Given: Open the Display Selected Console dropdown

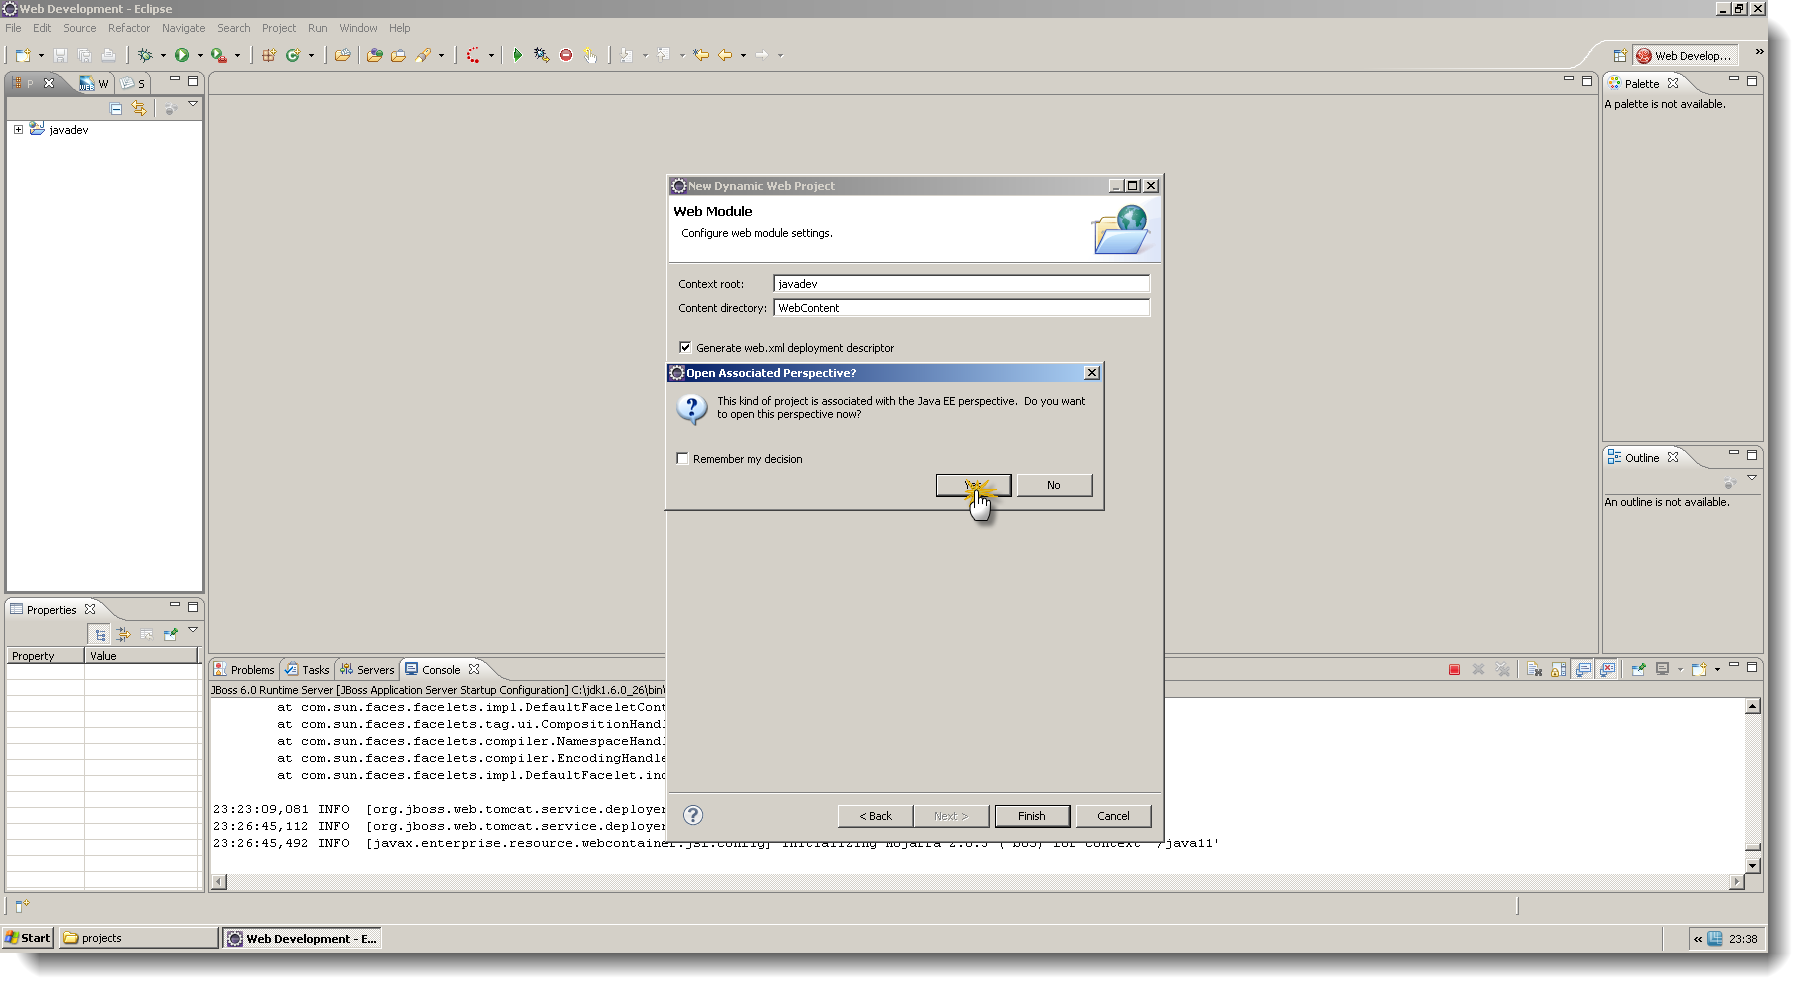Looking at the screenshot, I should tap(1680, 669).
